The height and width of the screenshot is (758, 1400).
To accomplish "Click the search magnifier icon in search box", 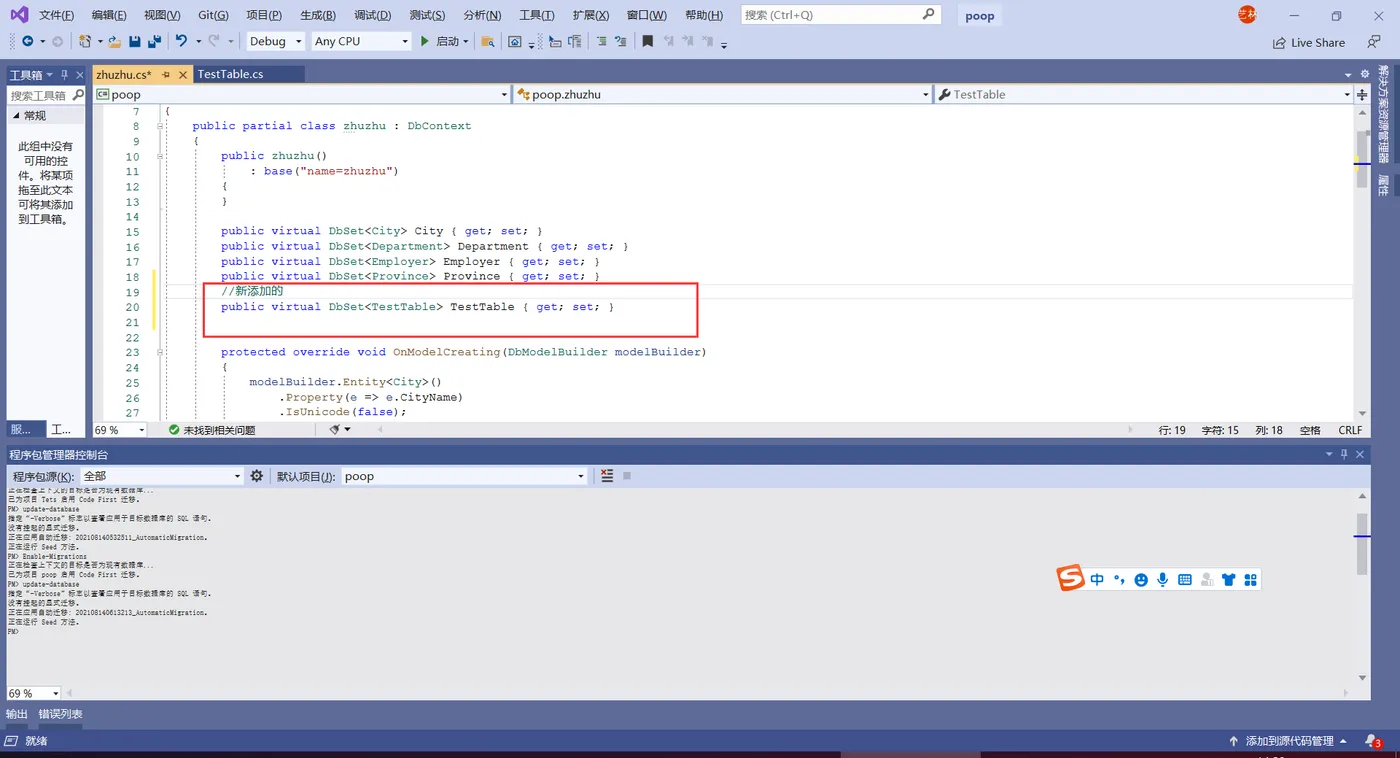I will [x=928, y=14].
